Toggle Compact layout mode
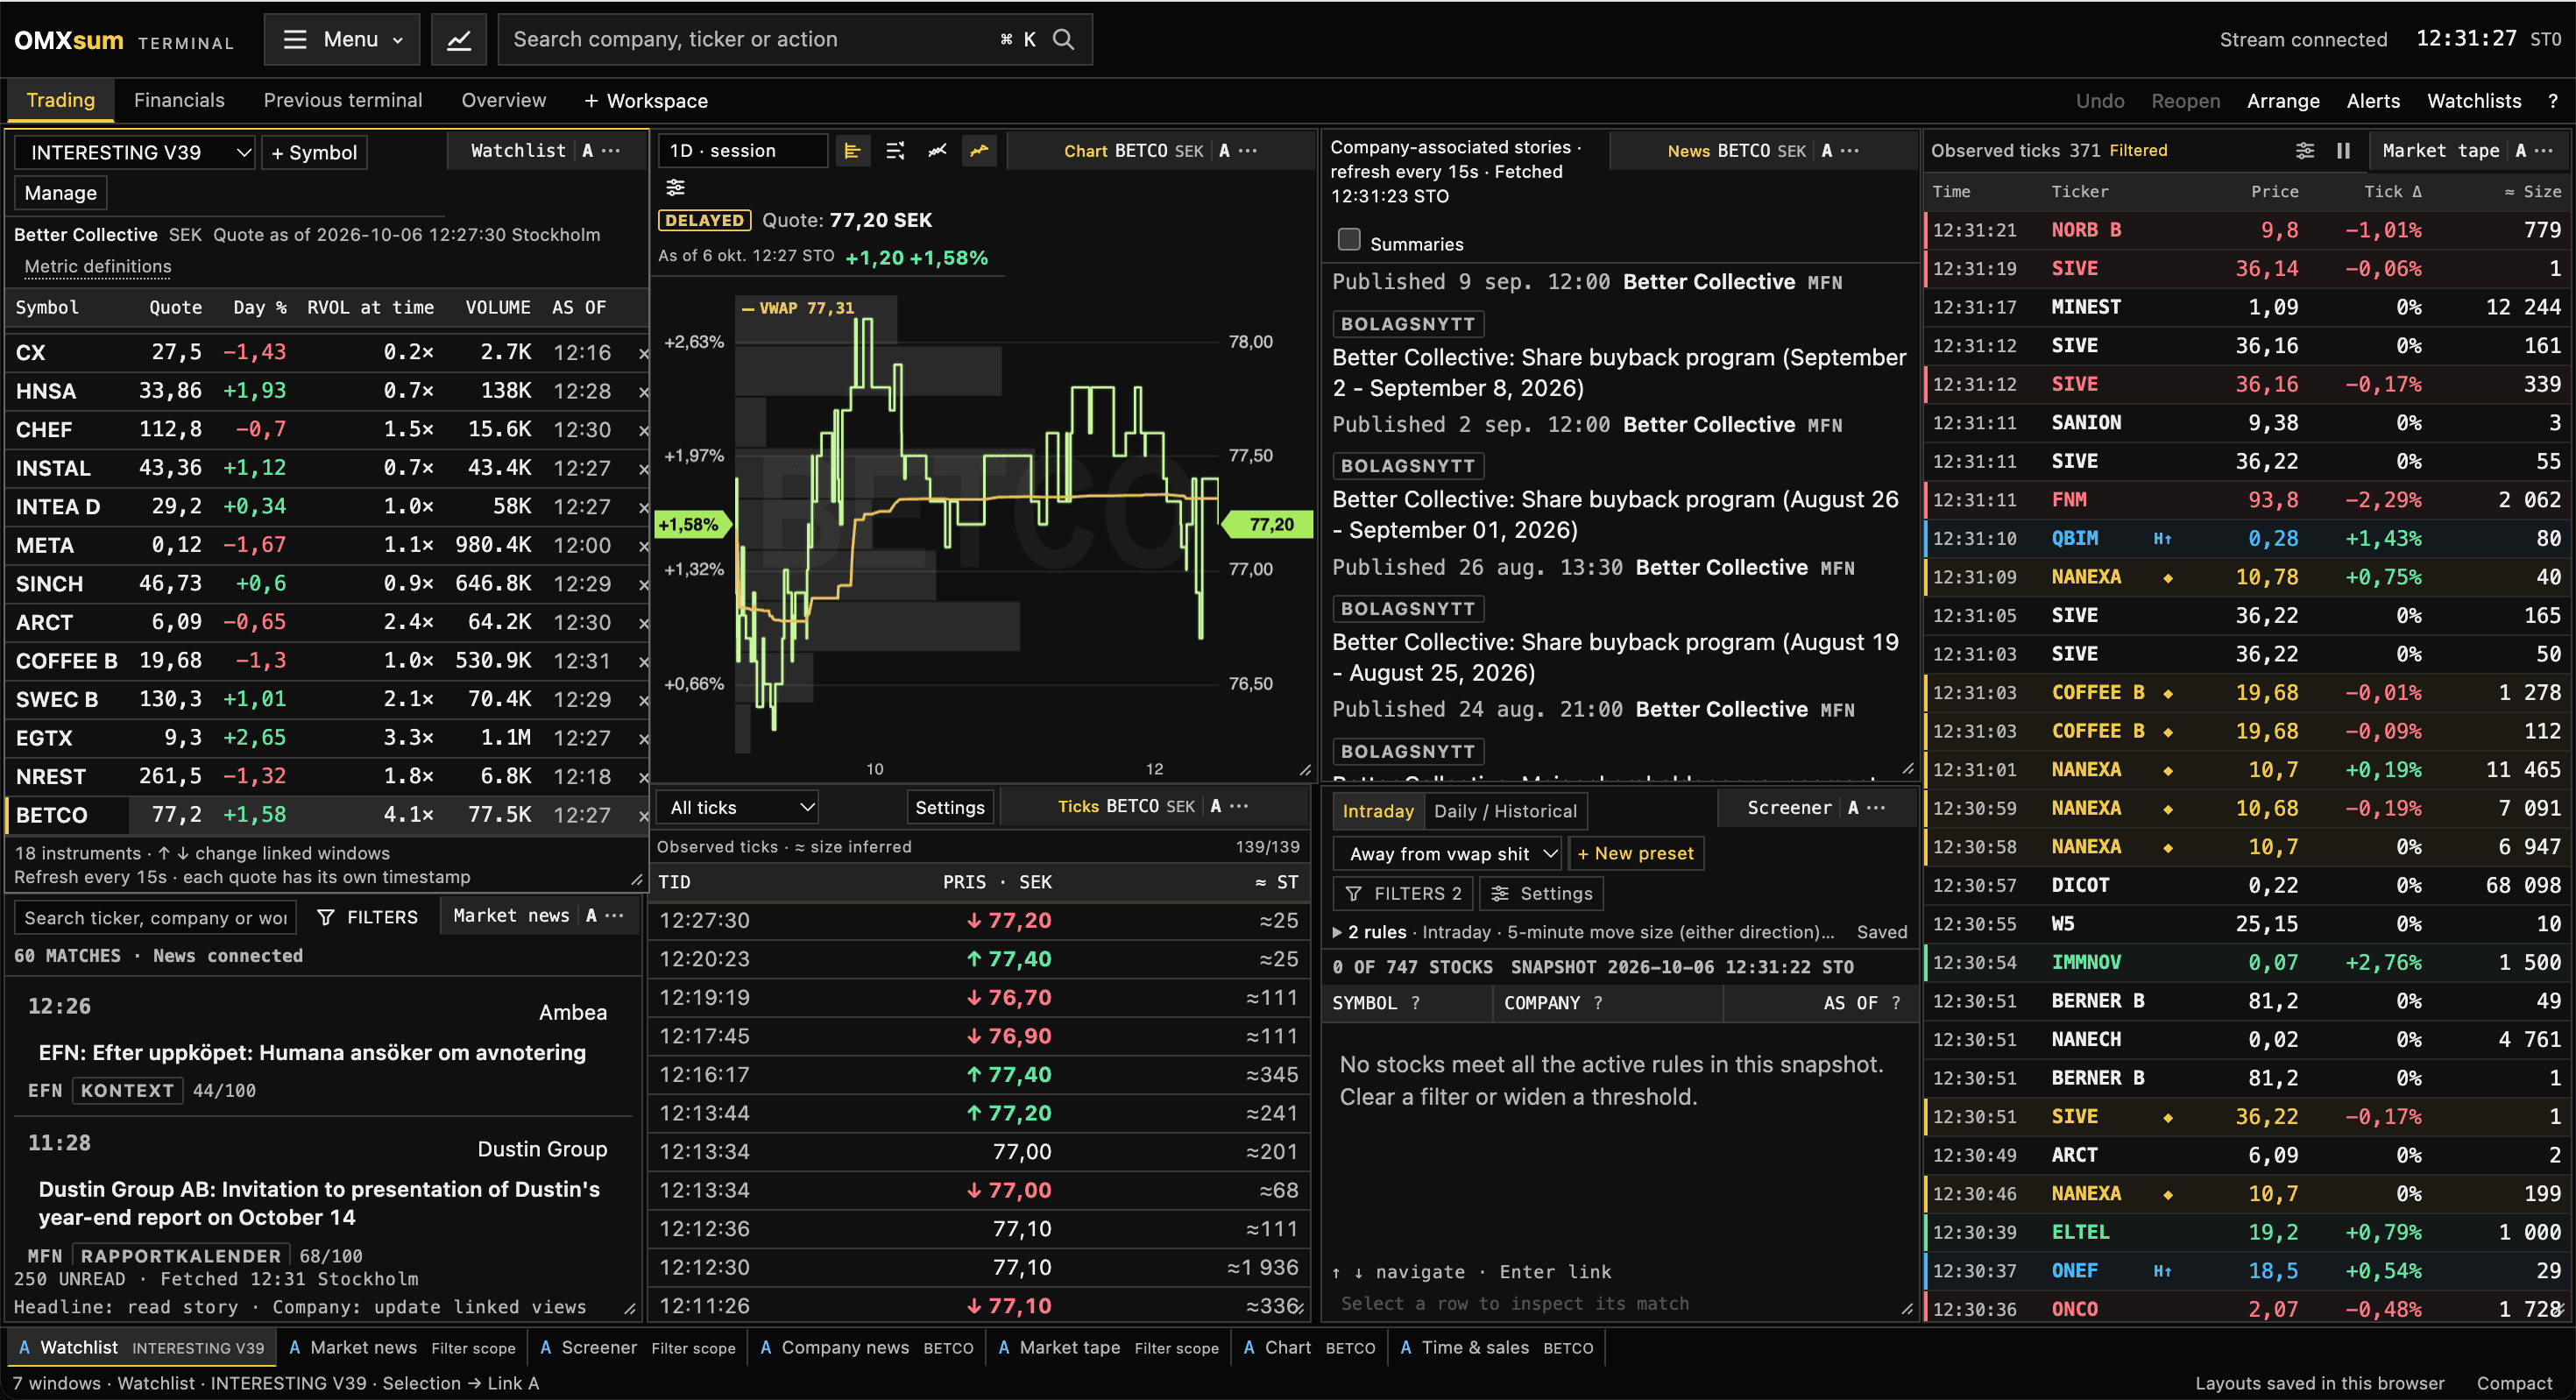The width and height of the screenshot is (2576, 1400). [x=2514, y=1383]
